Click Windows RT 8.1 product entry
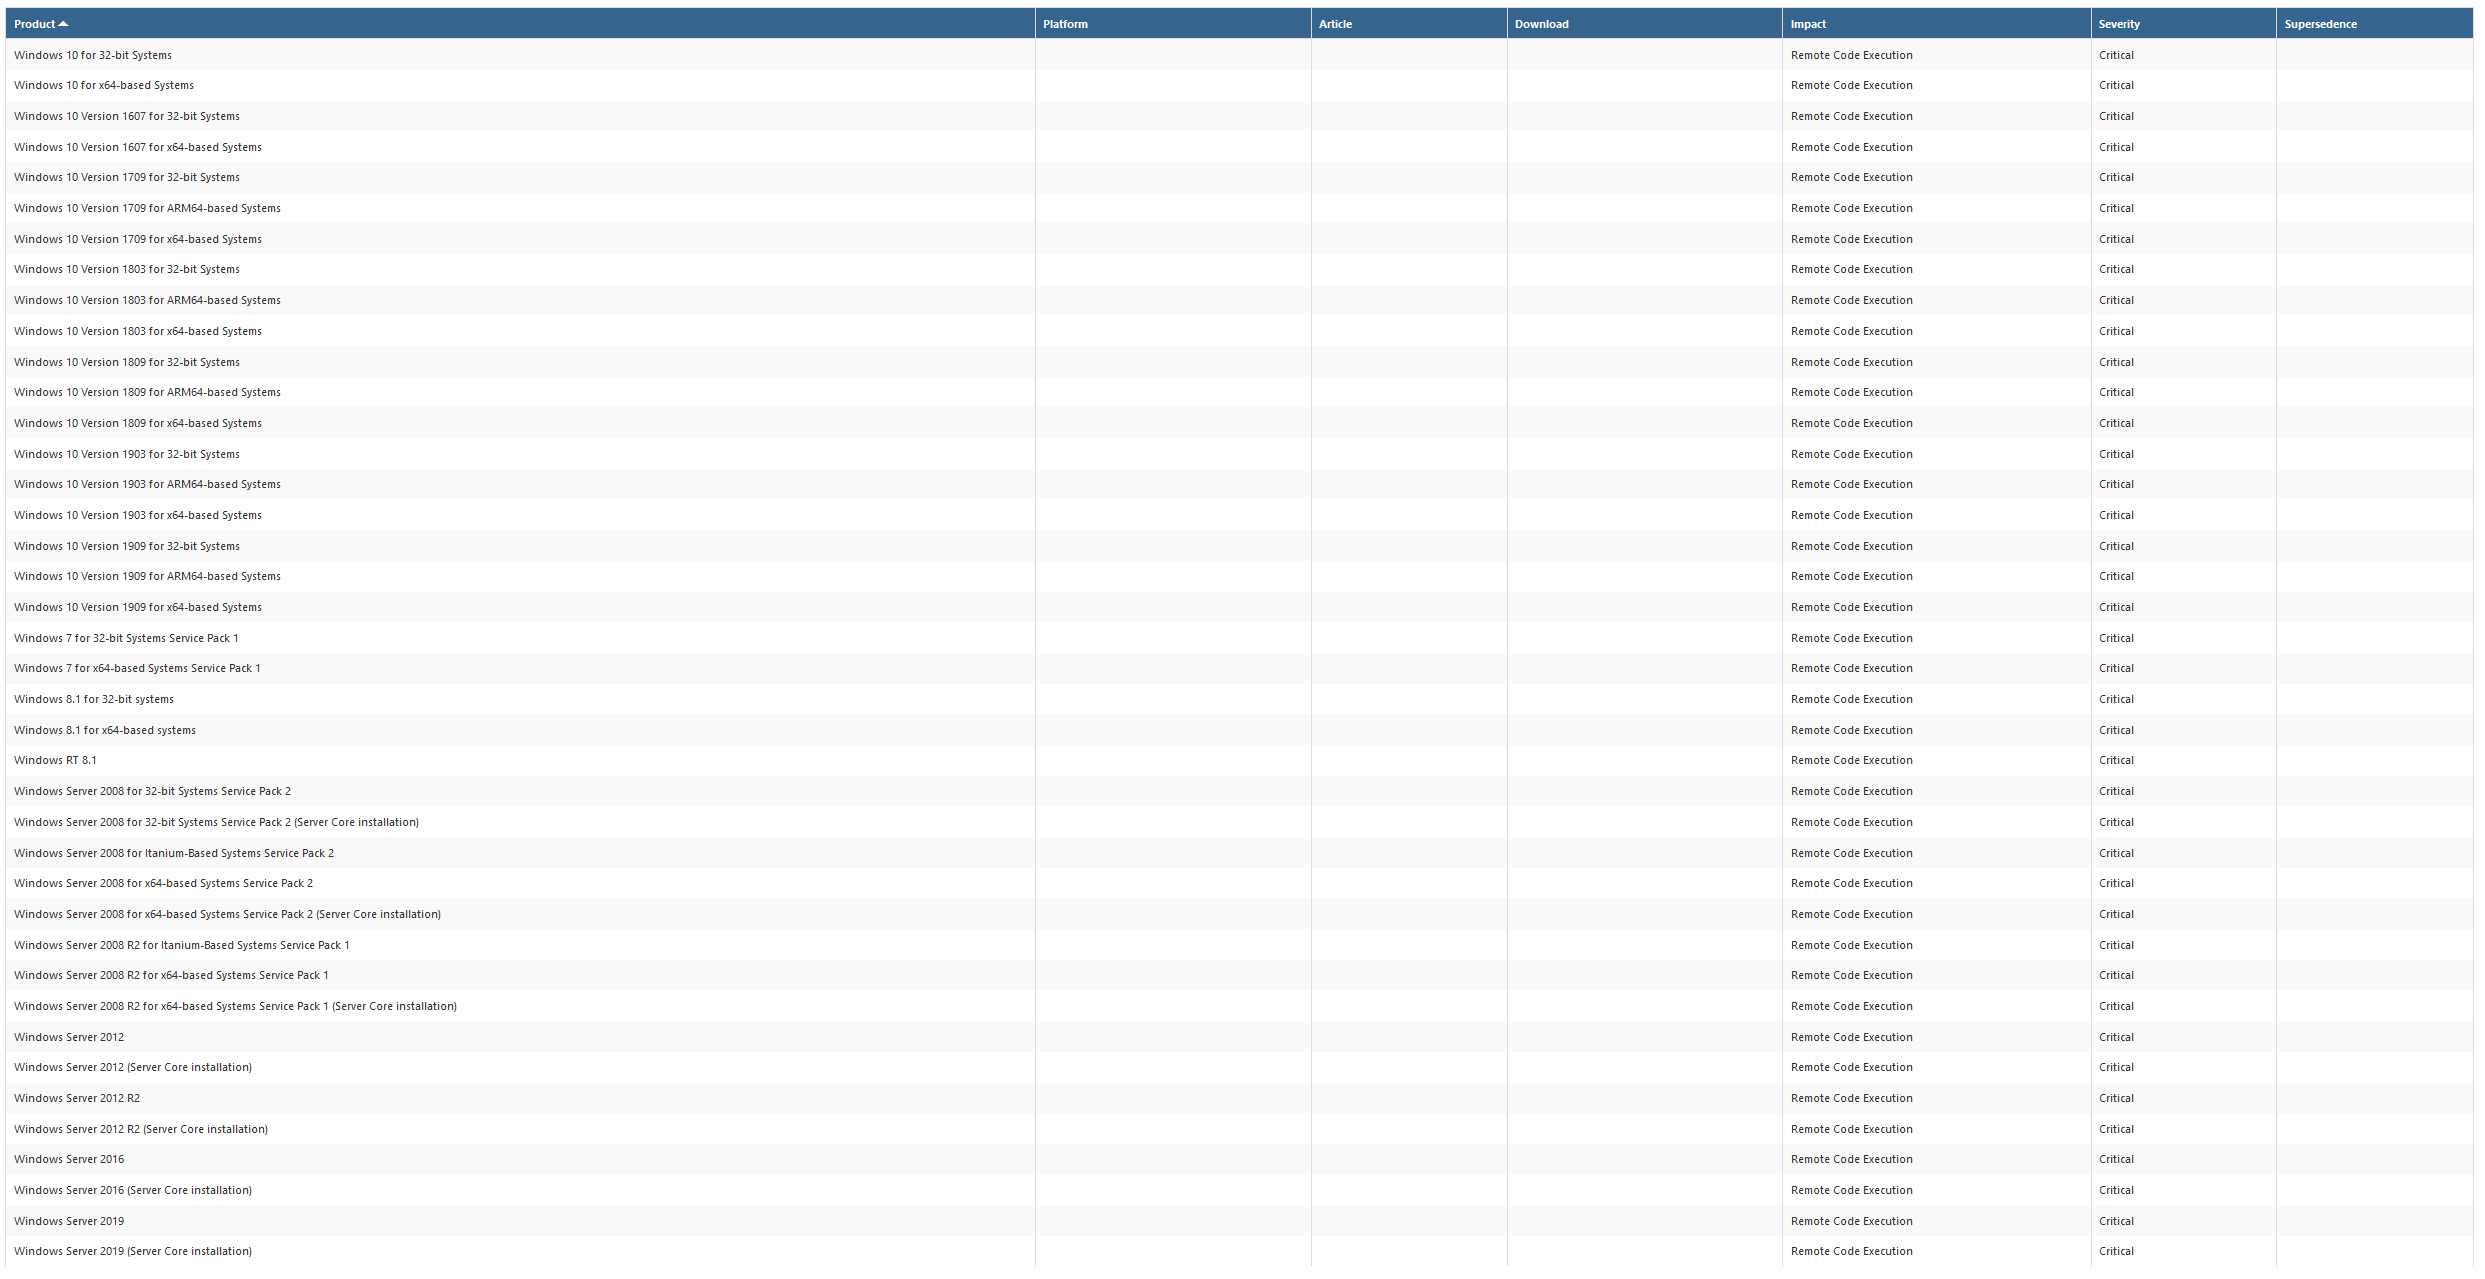 [55, 760]
